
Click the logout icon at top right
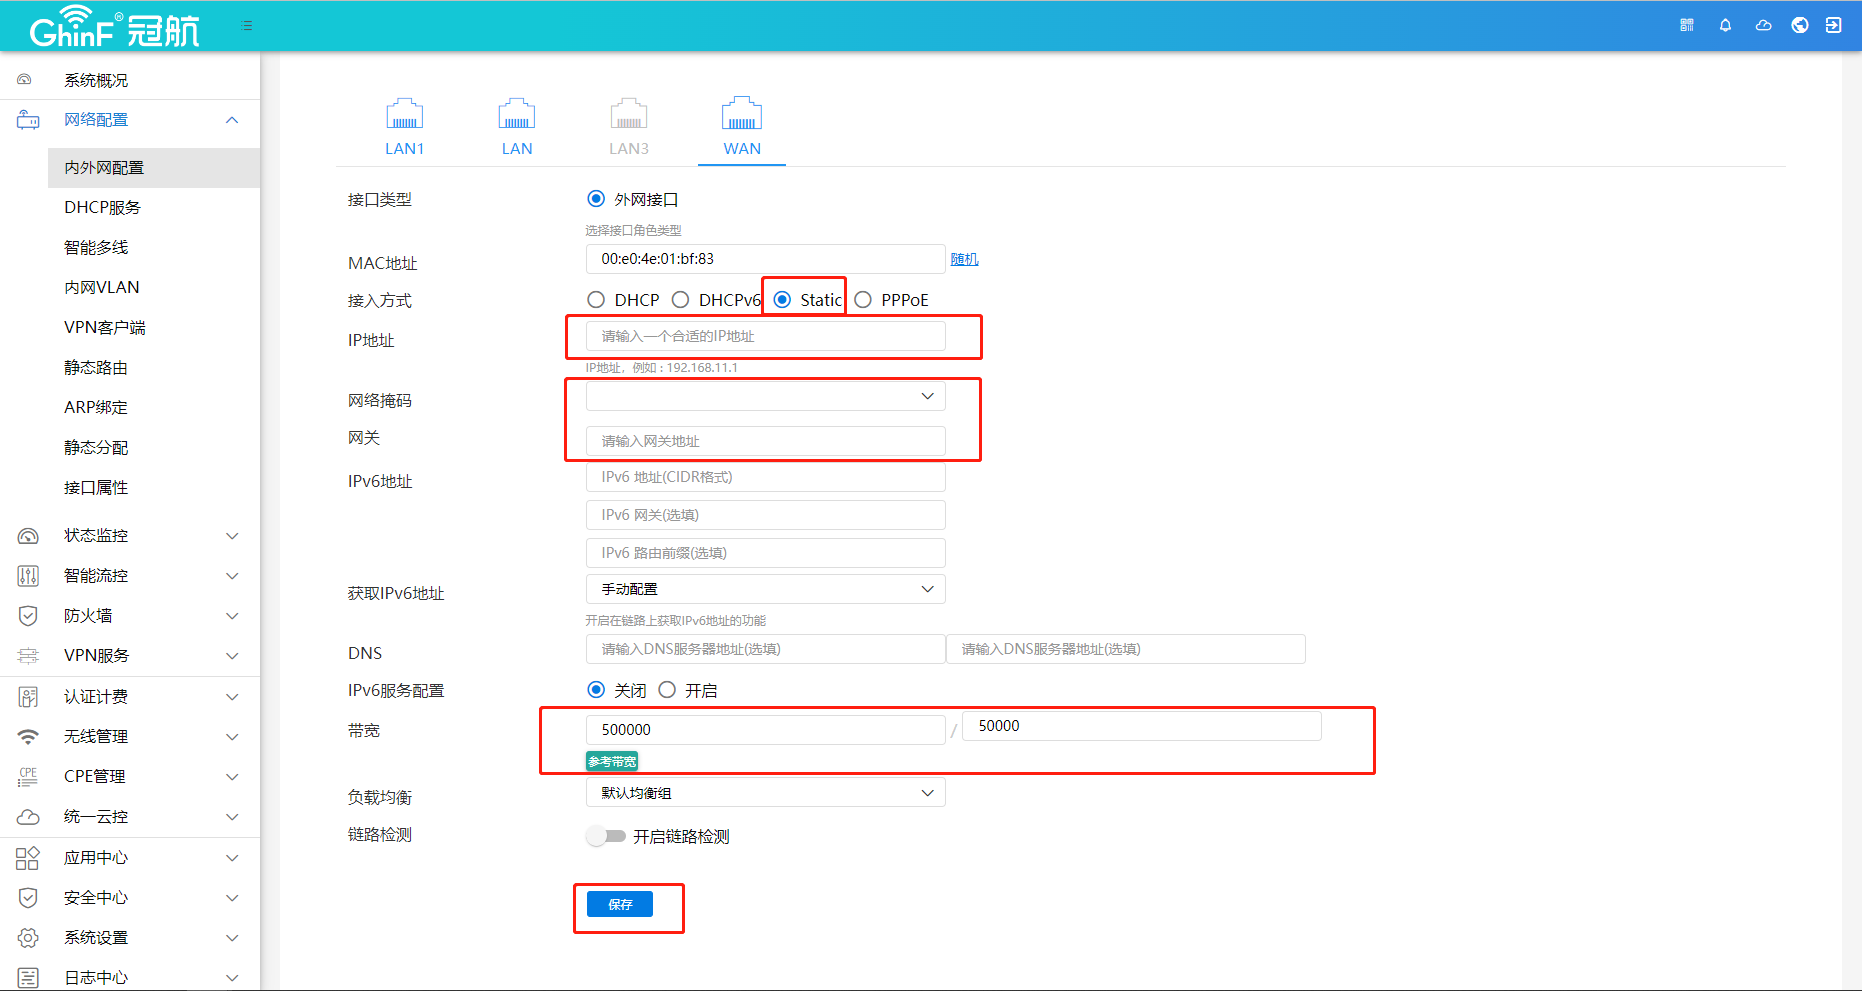[x=1833, y=25]
